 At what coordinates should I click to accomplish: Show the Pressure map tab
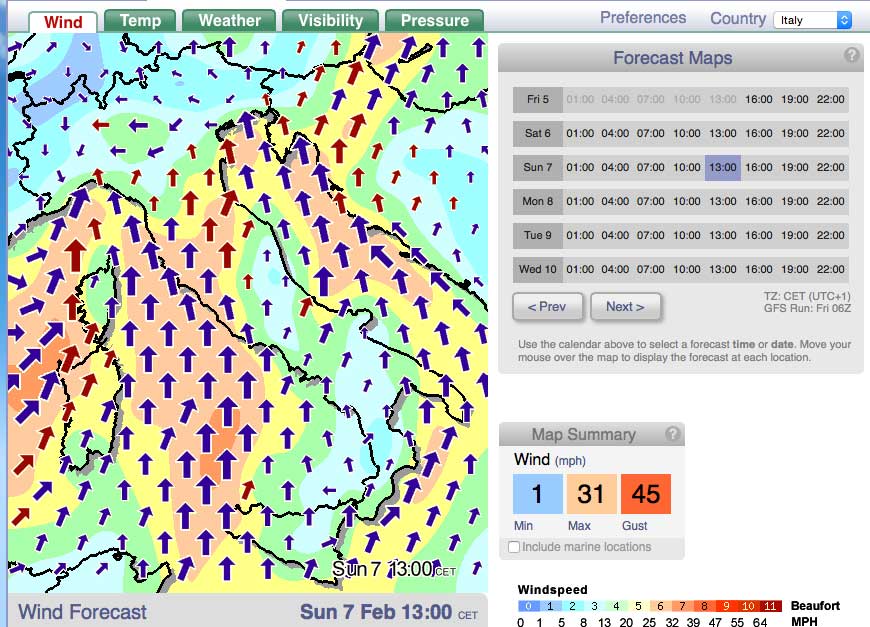pyautogui.click(x=434, y=21)
